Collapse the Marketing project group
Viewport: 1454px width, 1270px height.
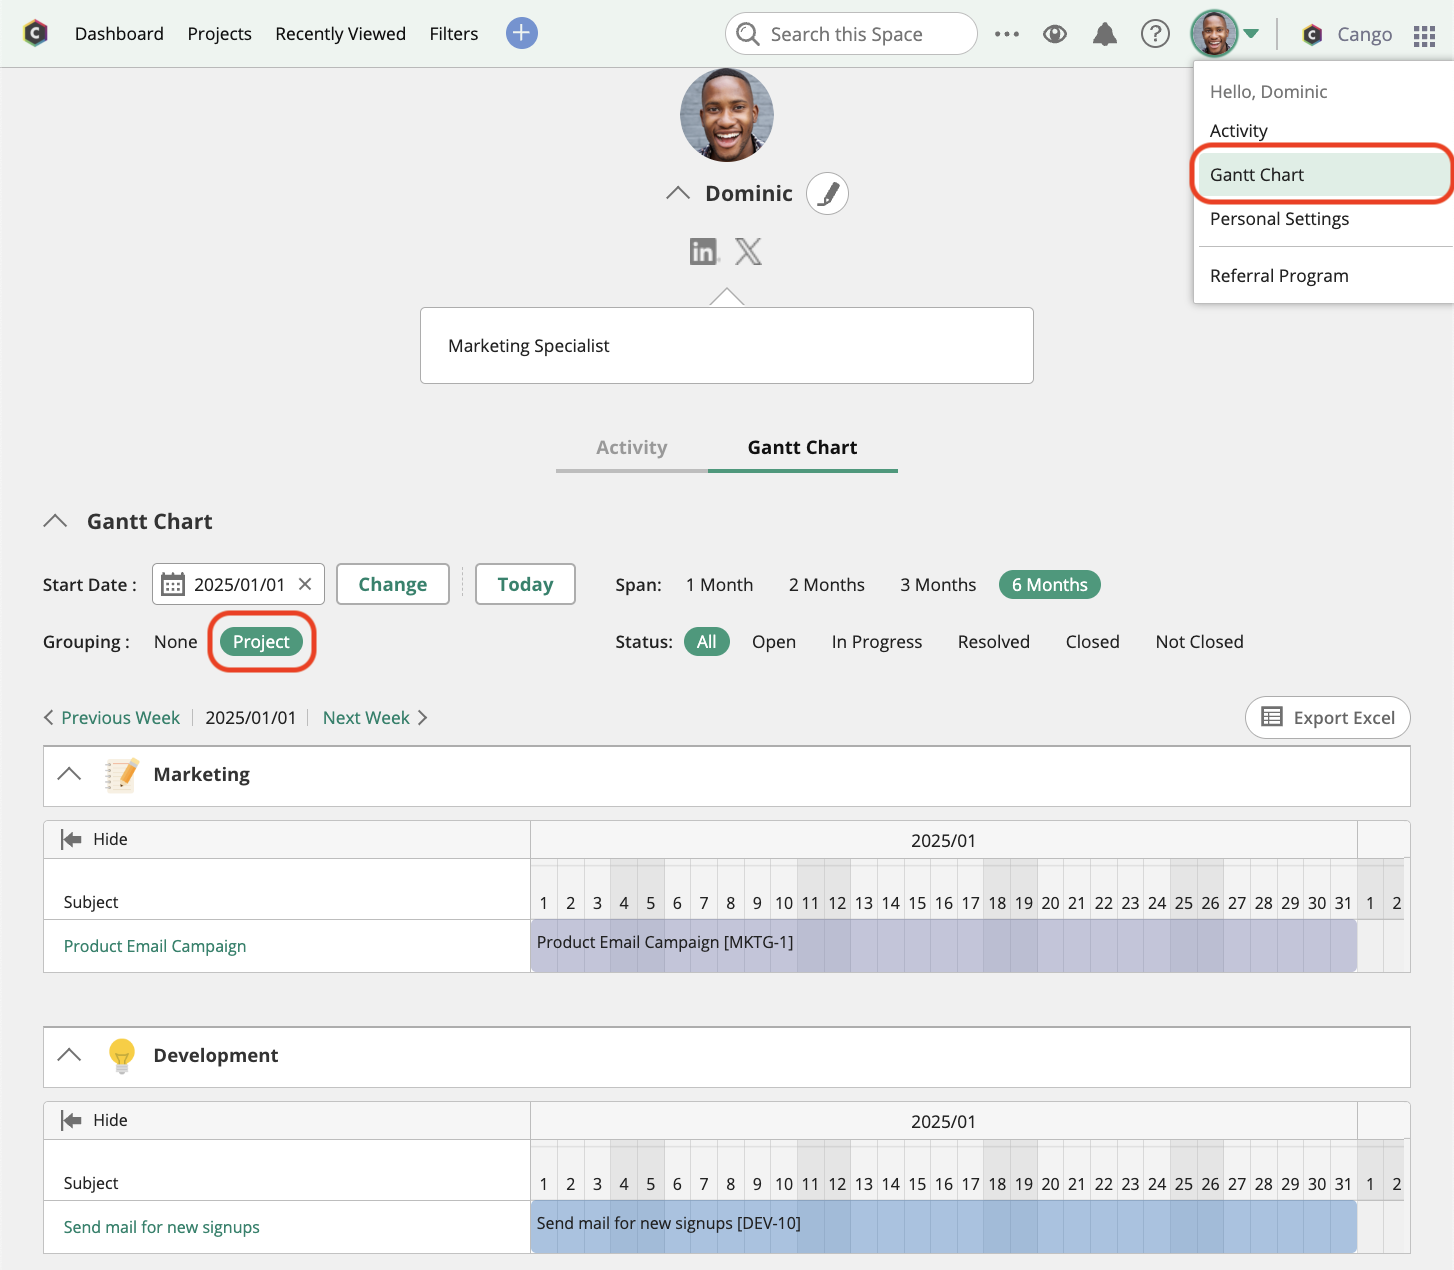tap(69, 774)
